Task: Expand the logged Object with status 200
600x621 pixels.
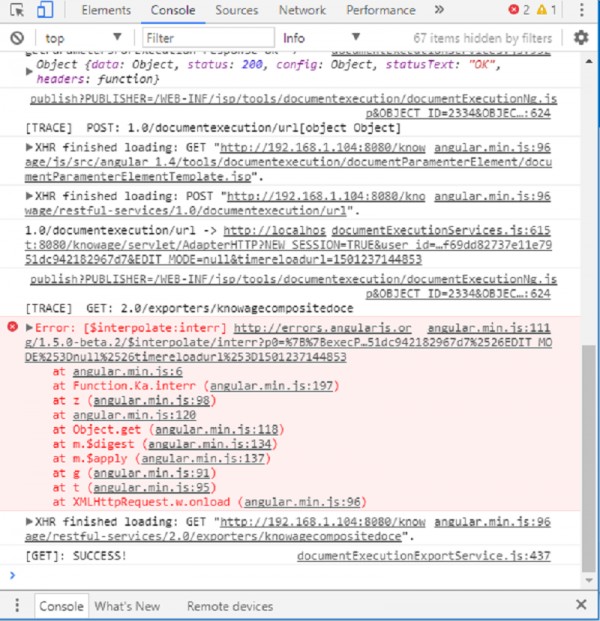Action: click(x=29, y=72)
